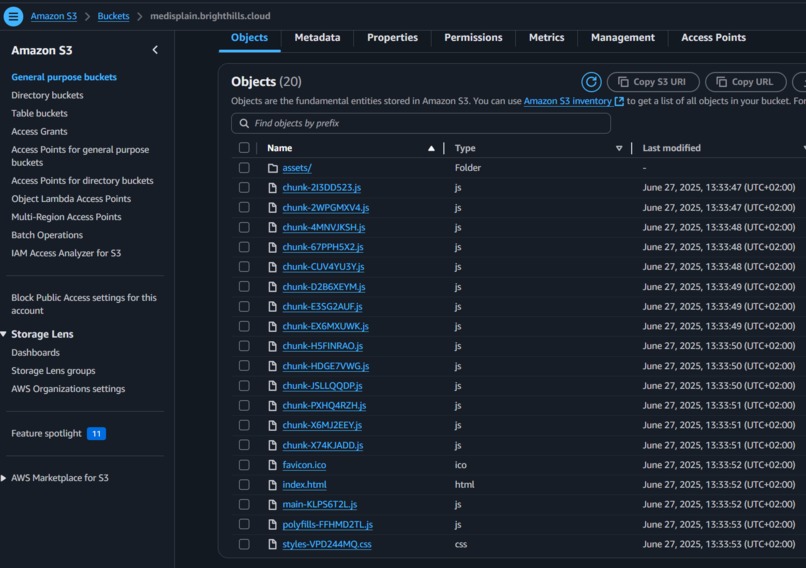Select checkbox for chunk-D2B6XEYM.js

244,286
